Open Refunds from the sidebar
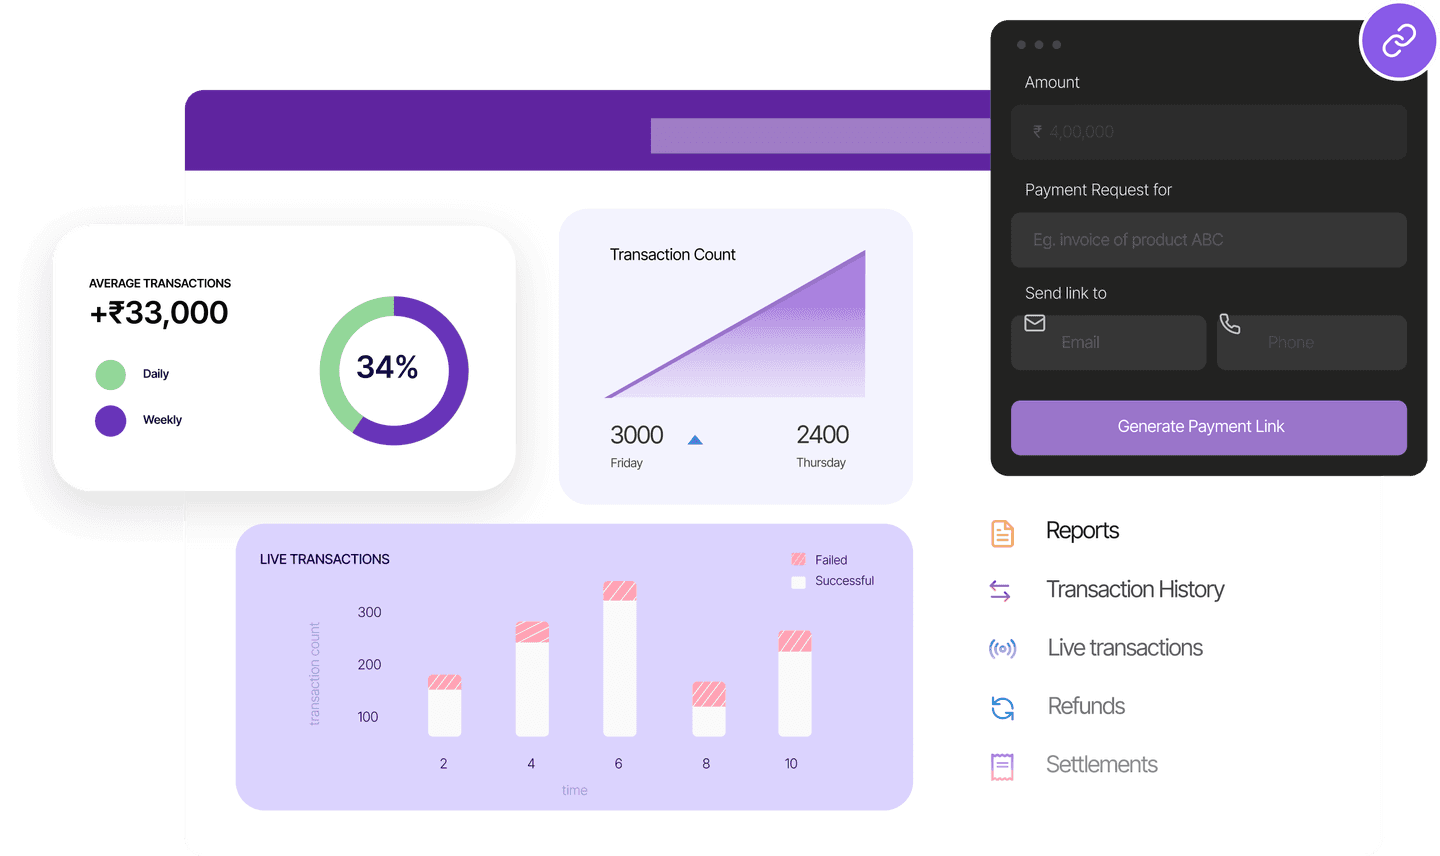 click(x=1085, y=707)
